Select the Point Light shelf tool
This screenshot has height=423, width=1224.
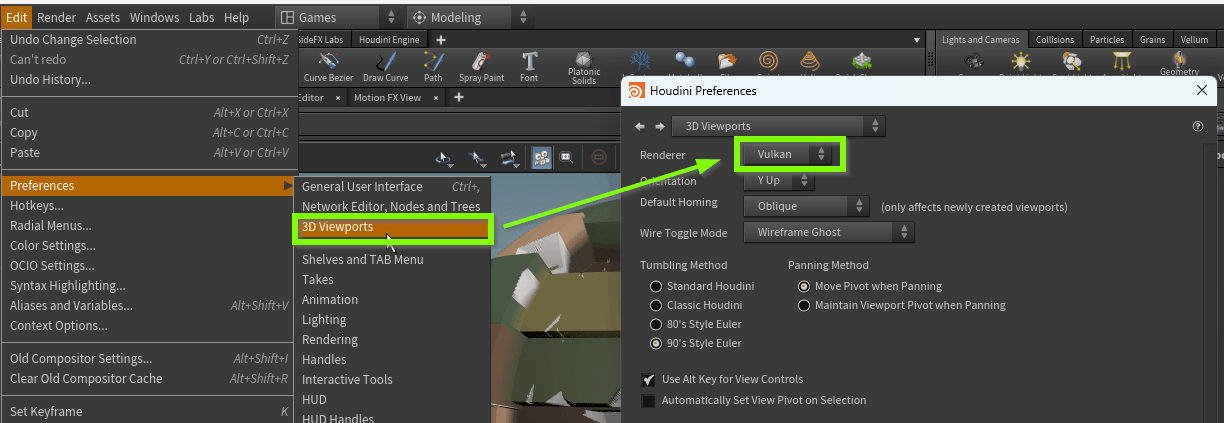(1019, 62)
